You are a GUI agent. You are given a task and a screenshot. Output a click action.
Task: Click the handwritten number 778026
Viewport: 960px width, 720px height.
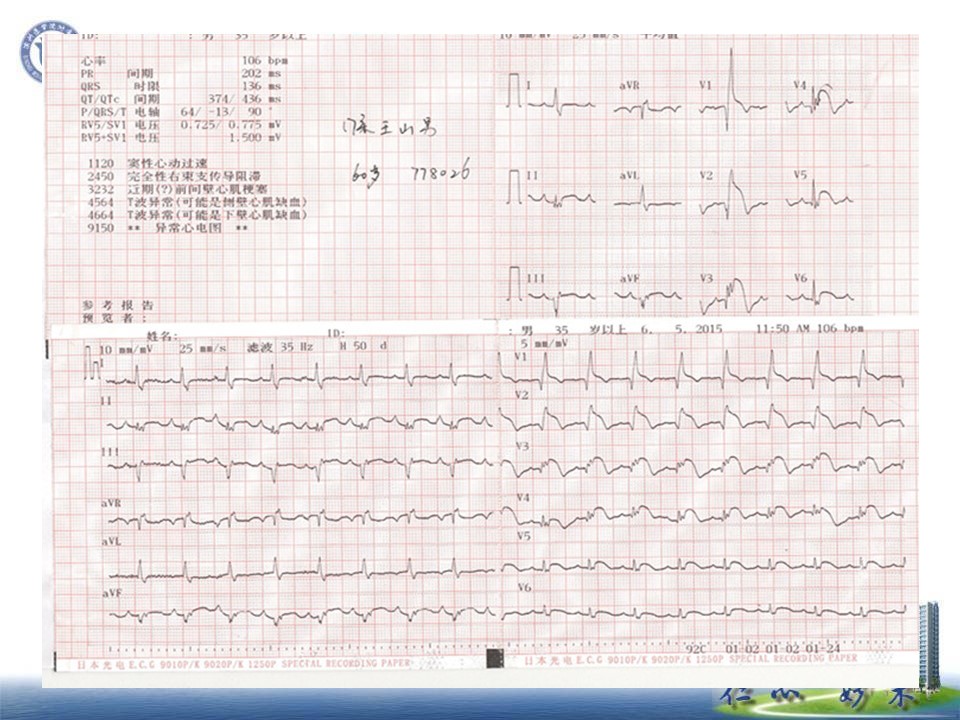coord(440,171)
